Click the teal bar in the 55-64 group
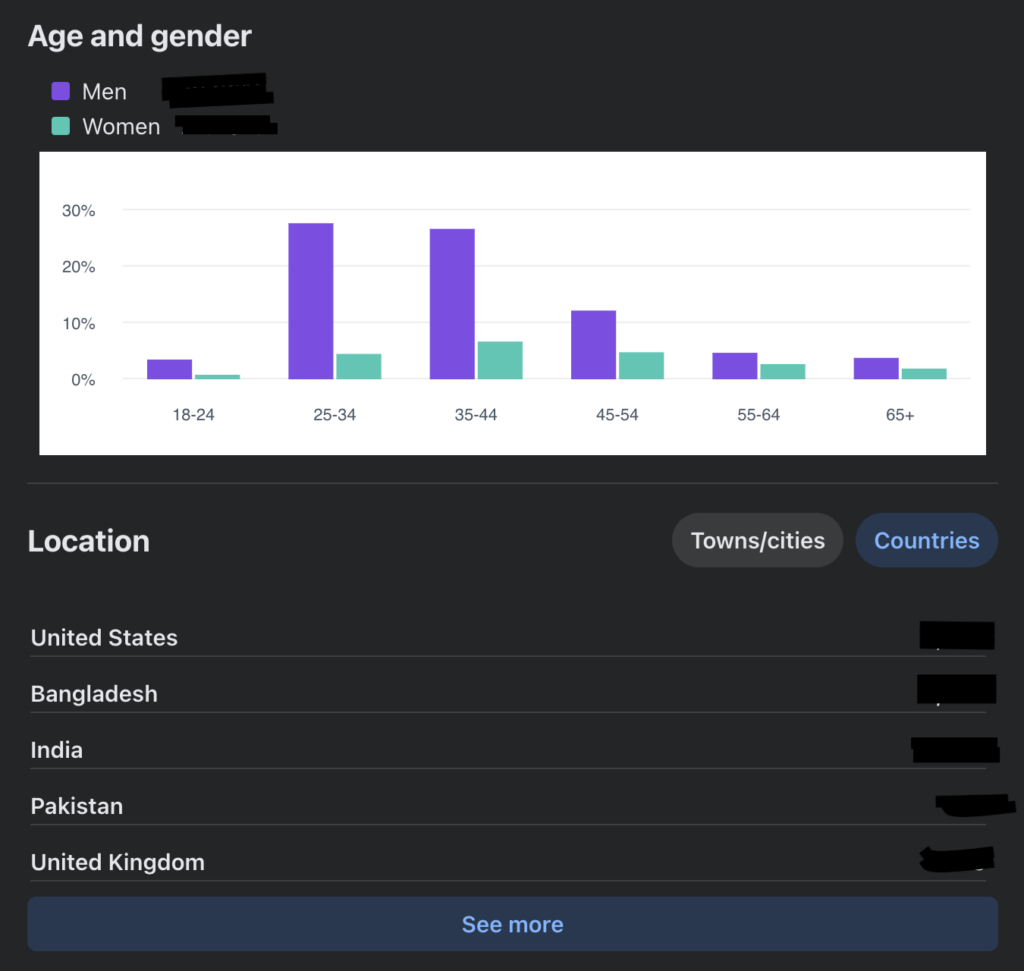The image size is (1024, 971). click(x=782, y=370)
